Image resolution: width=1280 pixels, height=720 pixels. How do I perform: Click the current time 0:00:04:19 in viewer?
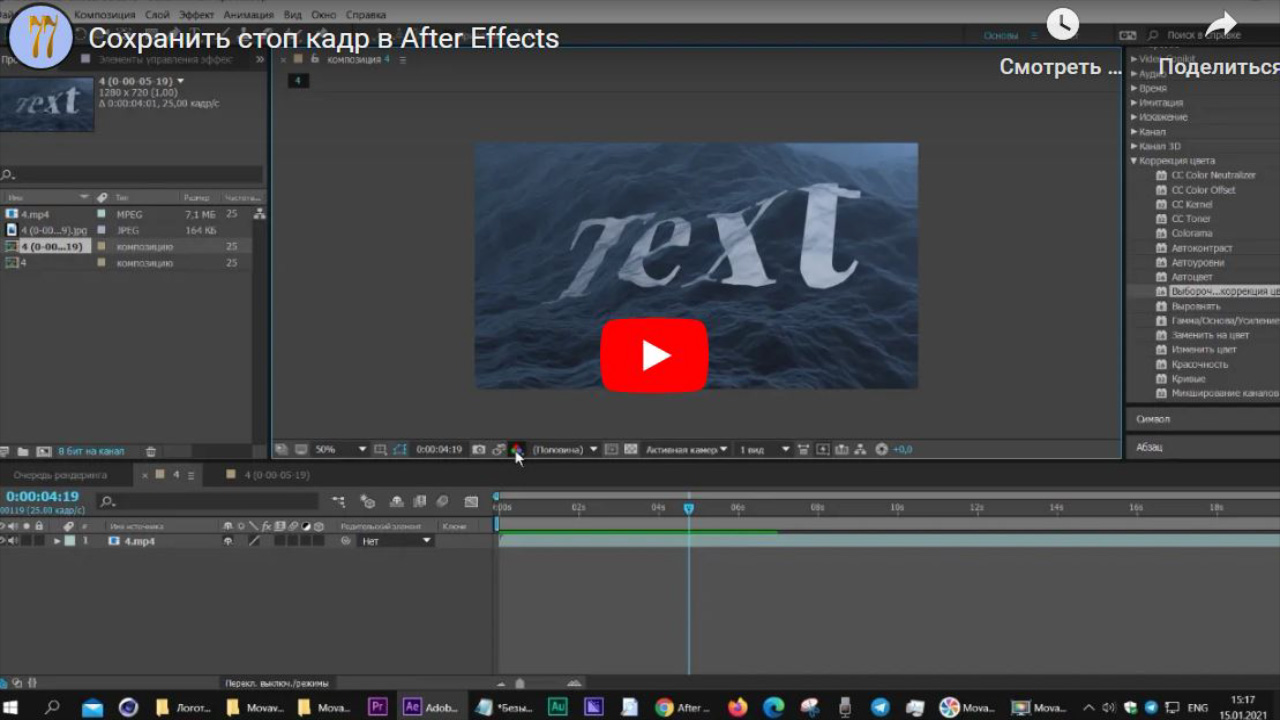(x=439, y=450)
